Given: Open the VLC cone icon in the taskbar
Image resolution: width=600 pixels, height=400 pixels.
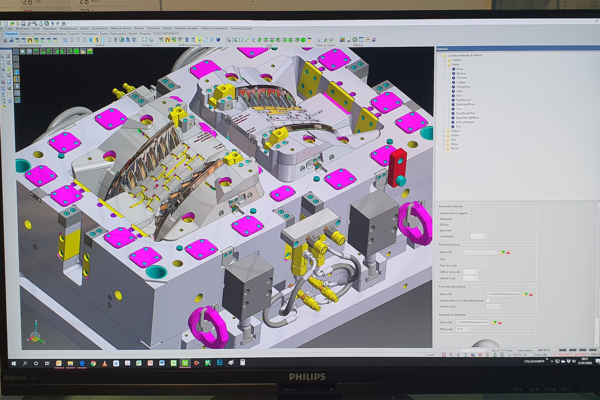Looking at the screenshot, I should [104, 363].
